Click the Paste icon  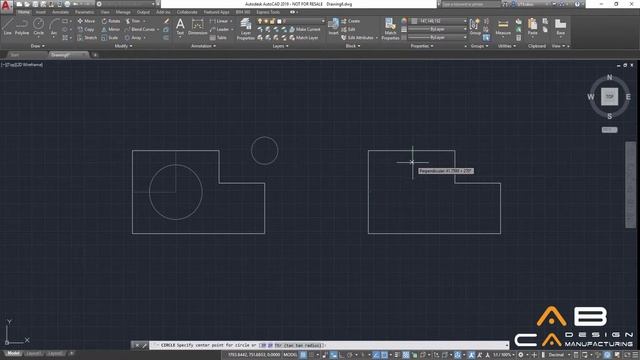coord(533,27)
